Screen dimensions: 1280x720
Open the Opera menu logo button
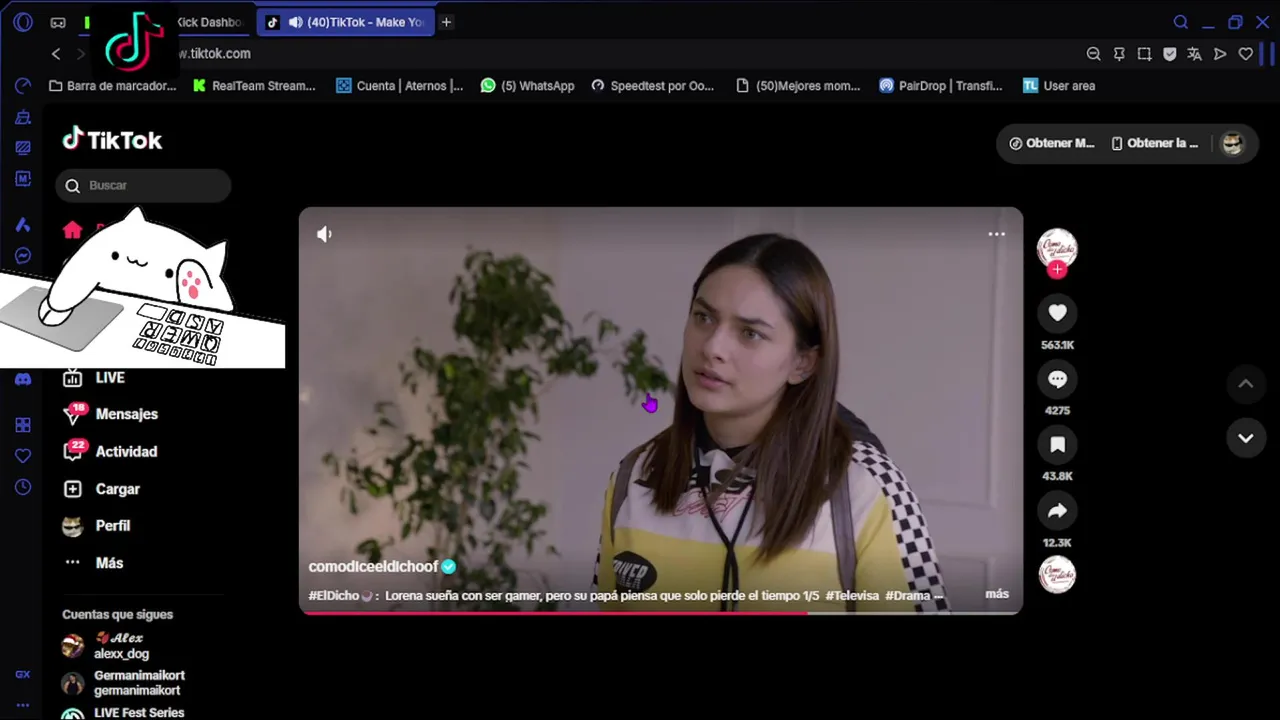click(23, 22)
